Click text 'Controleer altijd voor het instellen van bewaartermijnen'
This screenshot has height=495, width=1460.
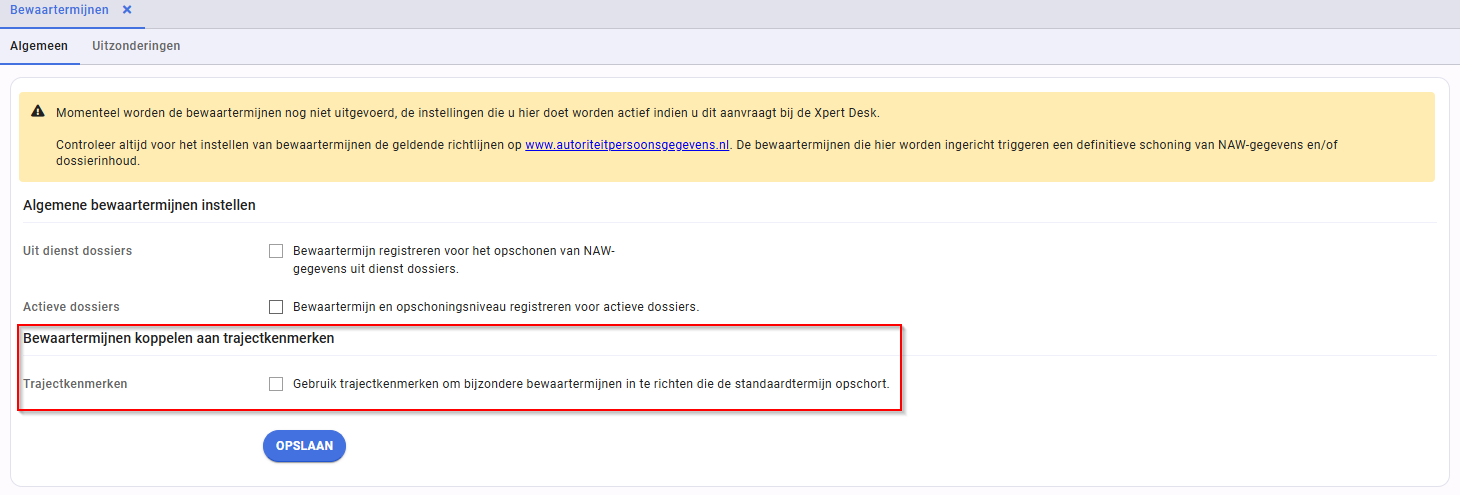(x=218, y=145)
